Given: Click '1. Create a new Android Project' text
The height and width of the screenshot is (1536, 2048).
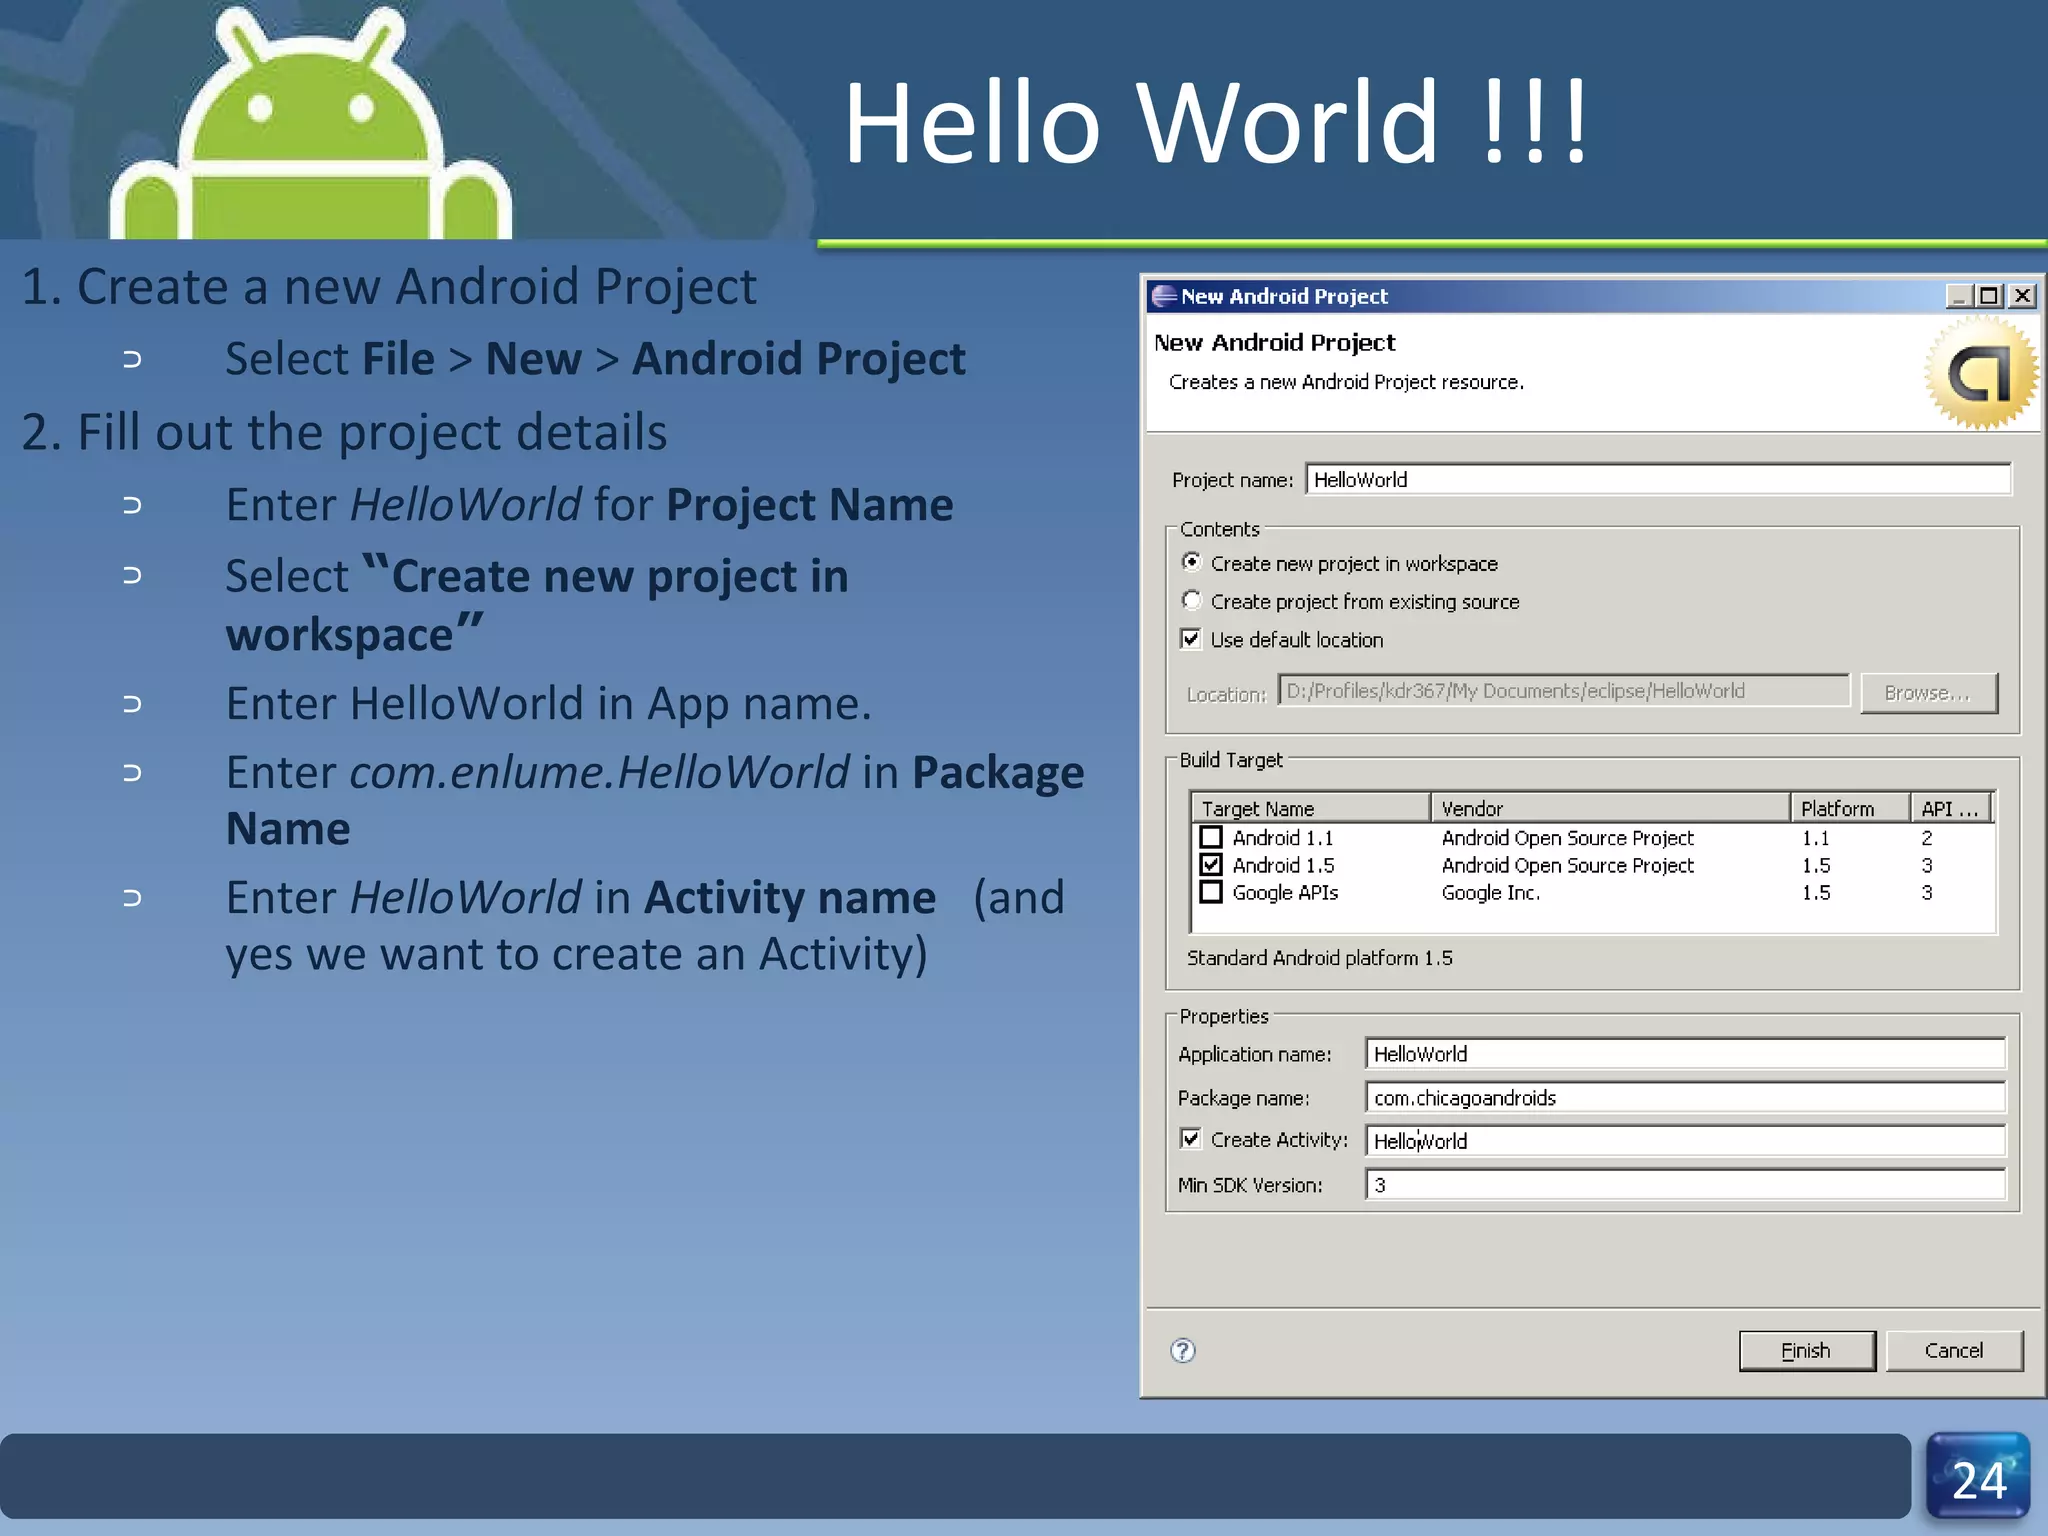Looking at the screenshot, I should [x=389, y=286].
